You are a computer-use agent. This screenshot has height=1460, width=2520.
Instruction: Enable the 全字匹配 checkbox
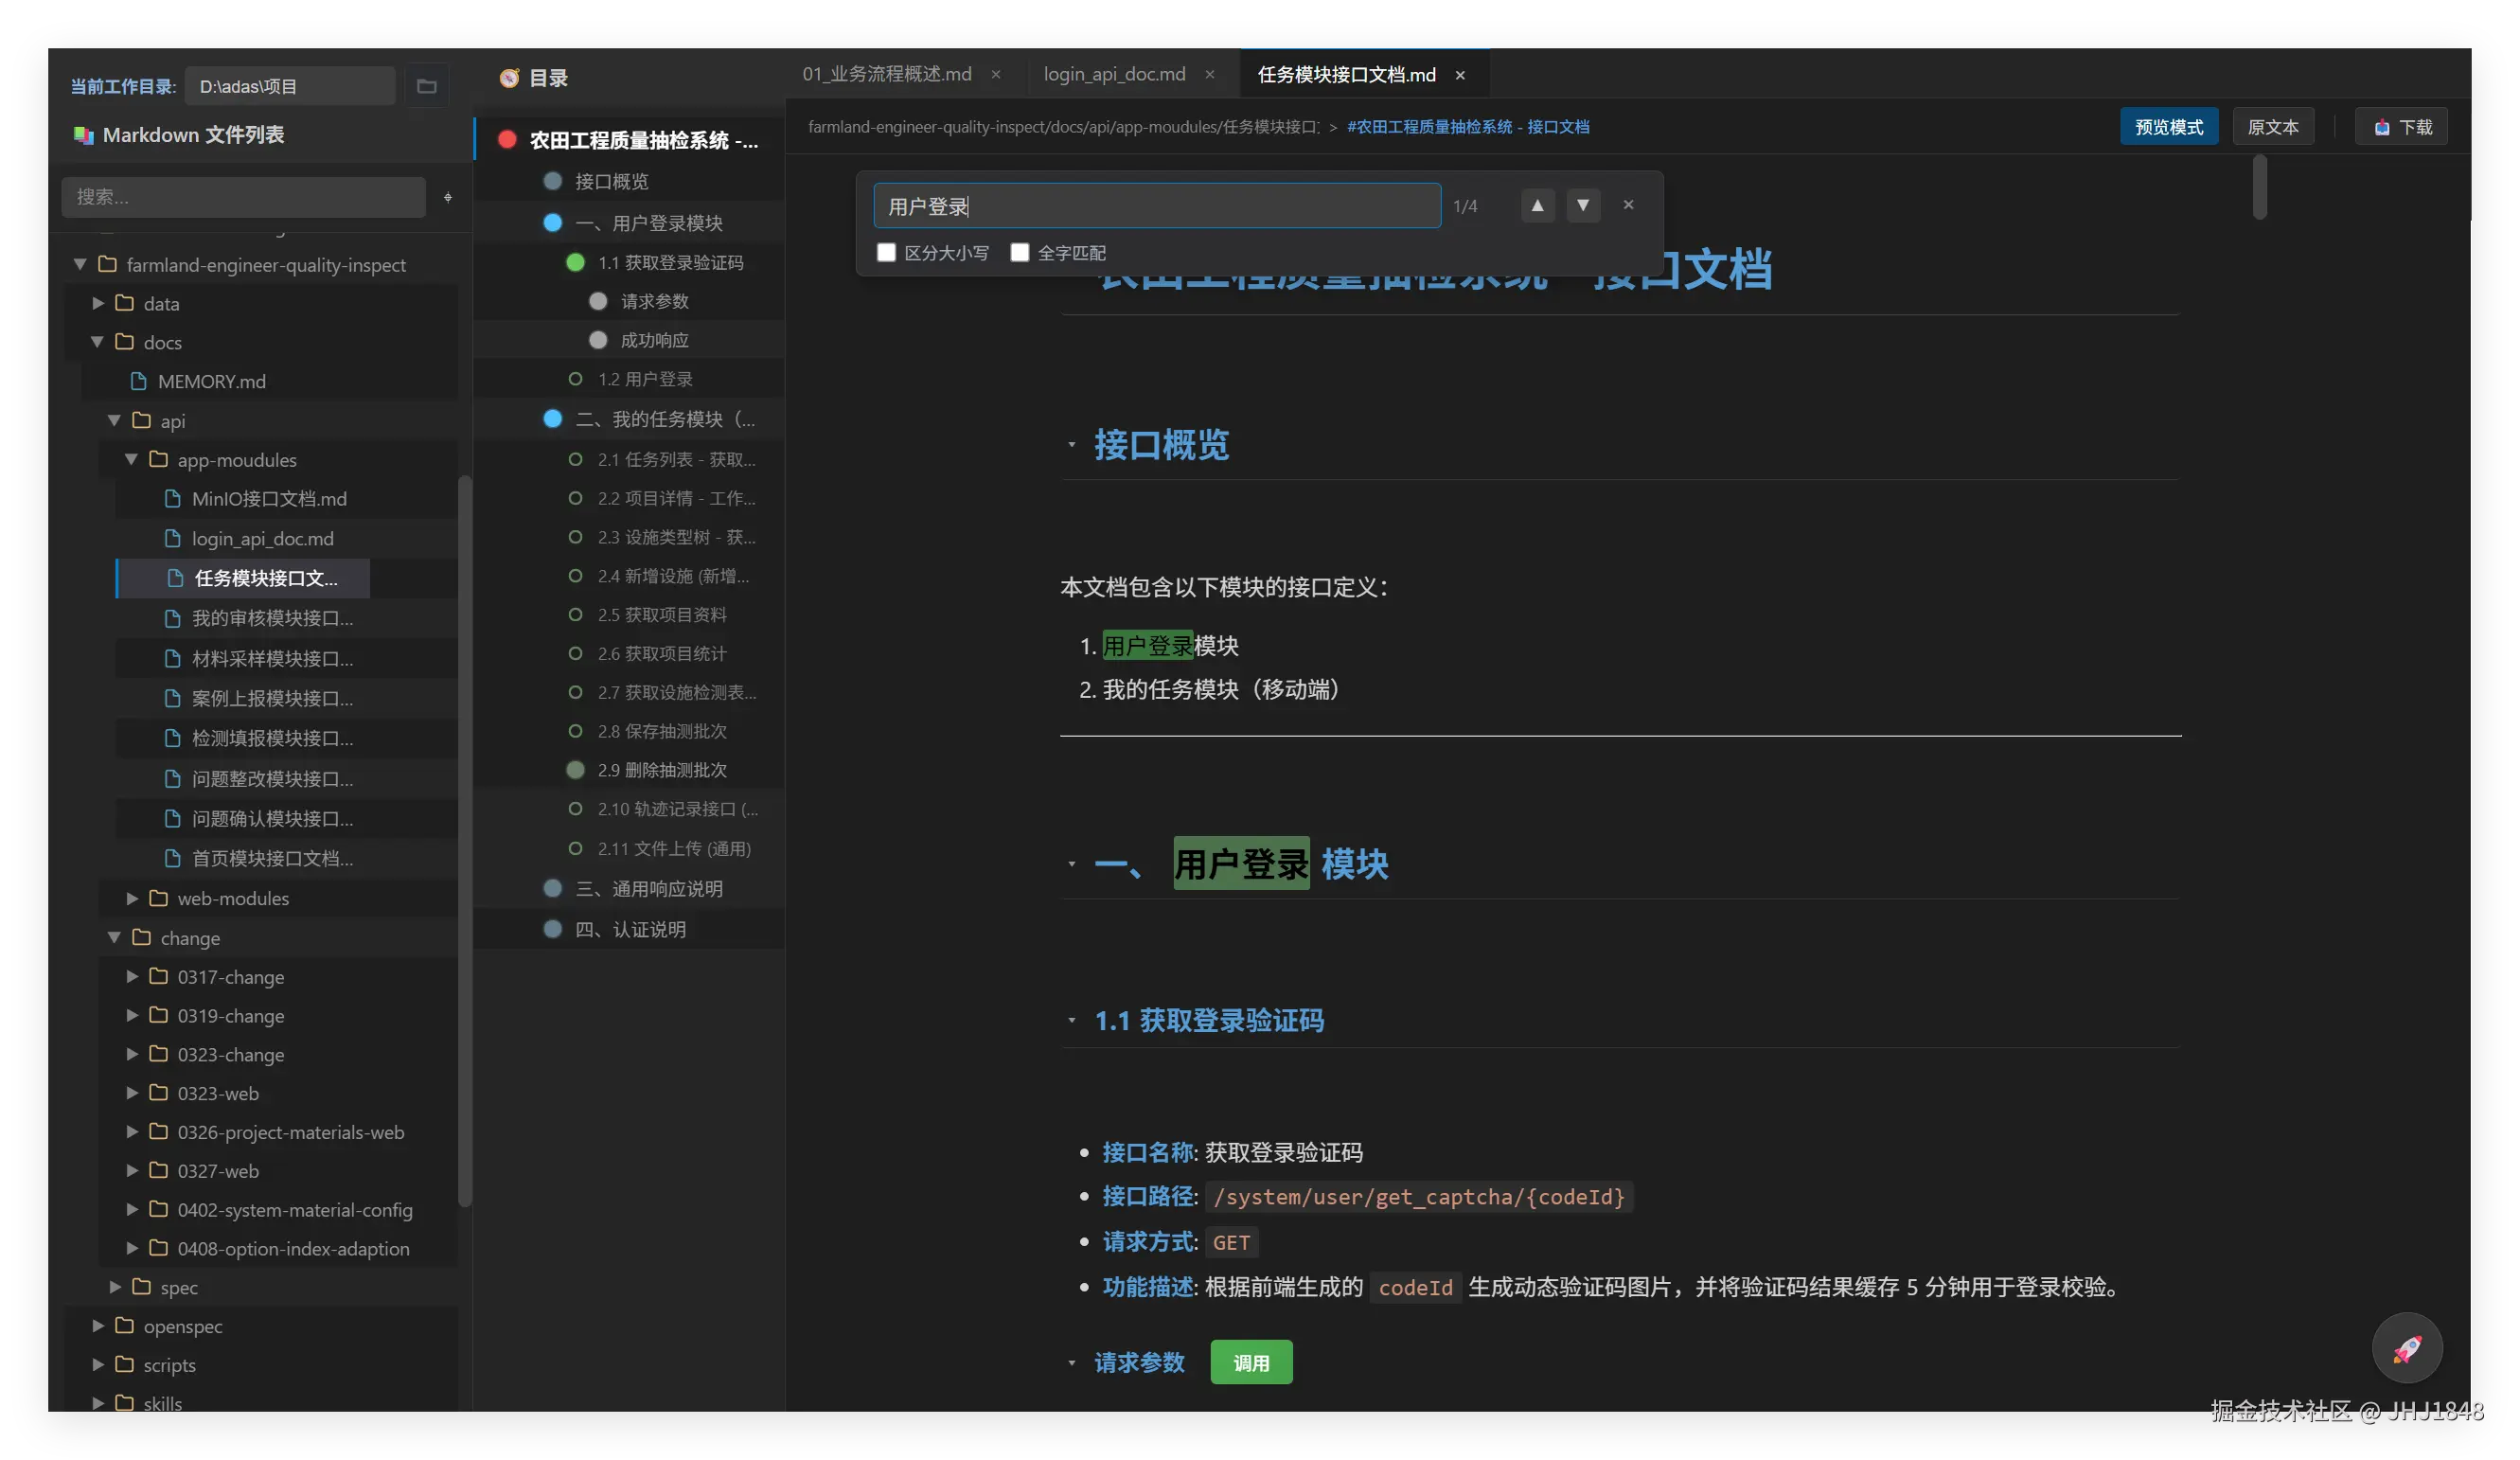tap(1020, 252)
